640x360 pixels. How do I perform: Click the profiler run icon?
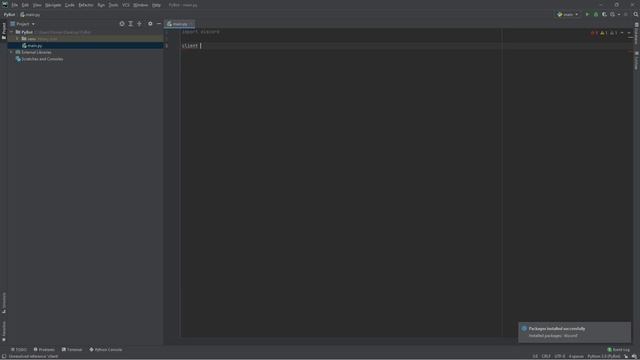[614, 15]
